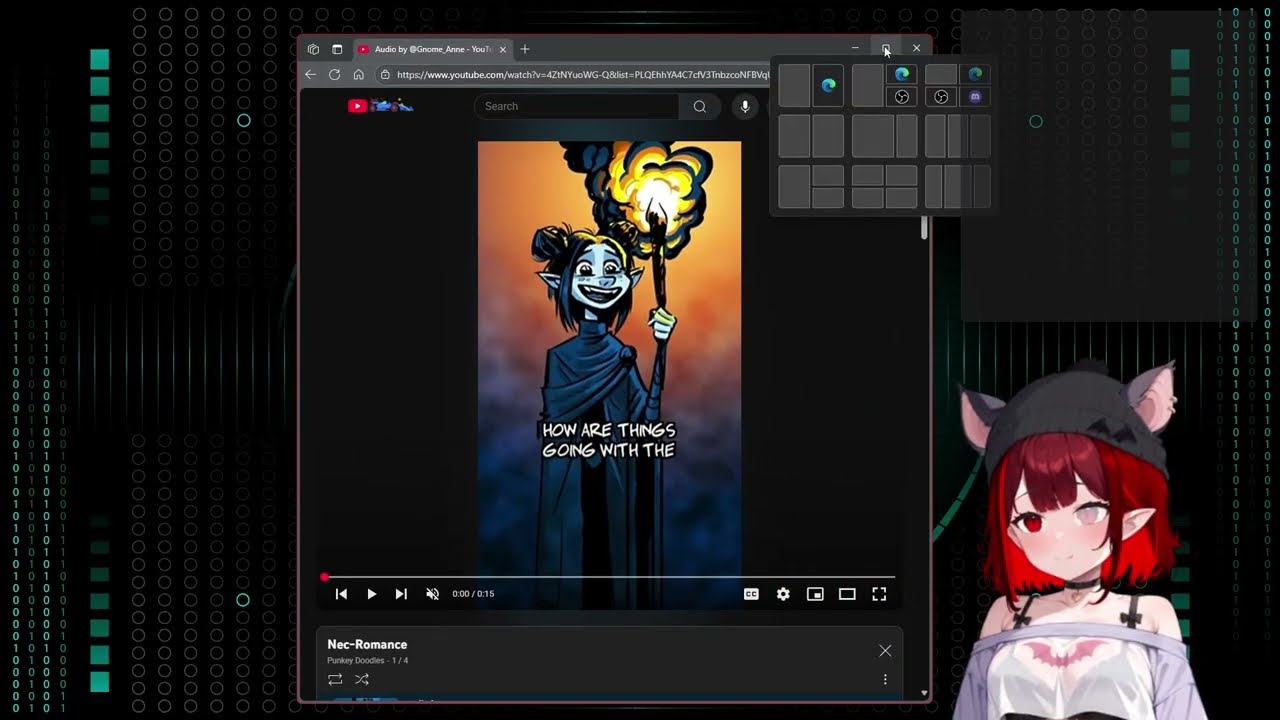The image size is (1280, 720).
Task: Click the red video progress bar
Action: click(x=609, y=577)
